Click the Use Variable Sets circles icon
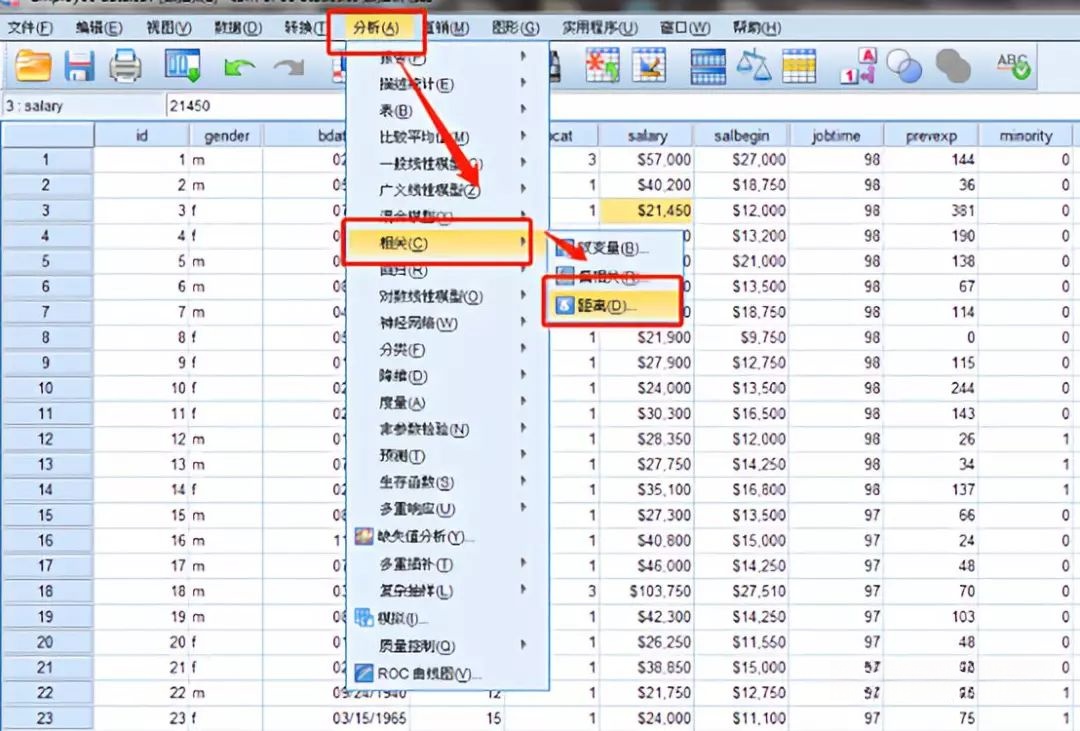Image resolution: width=1080 pixels, height=731 pixels. (x=904, y=67)
